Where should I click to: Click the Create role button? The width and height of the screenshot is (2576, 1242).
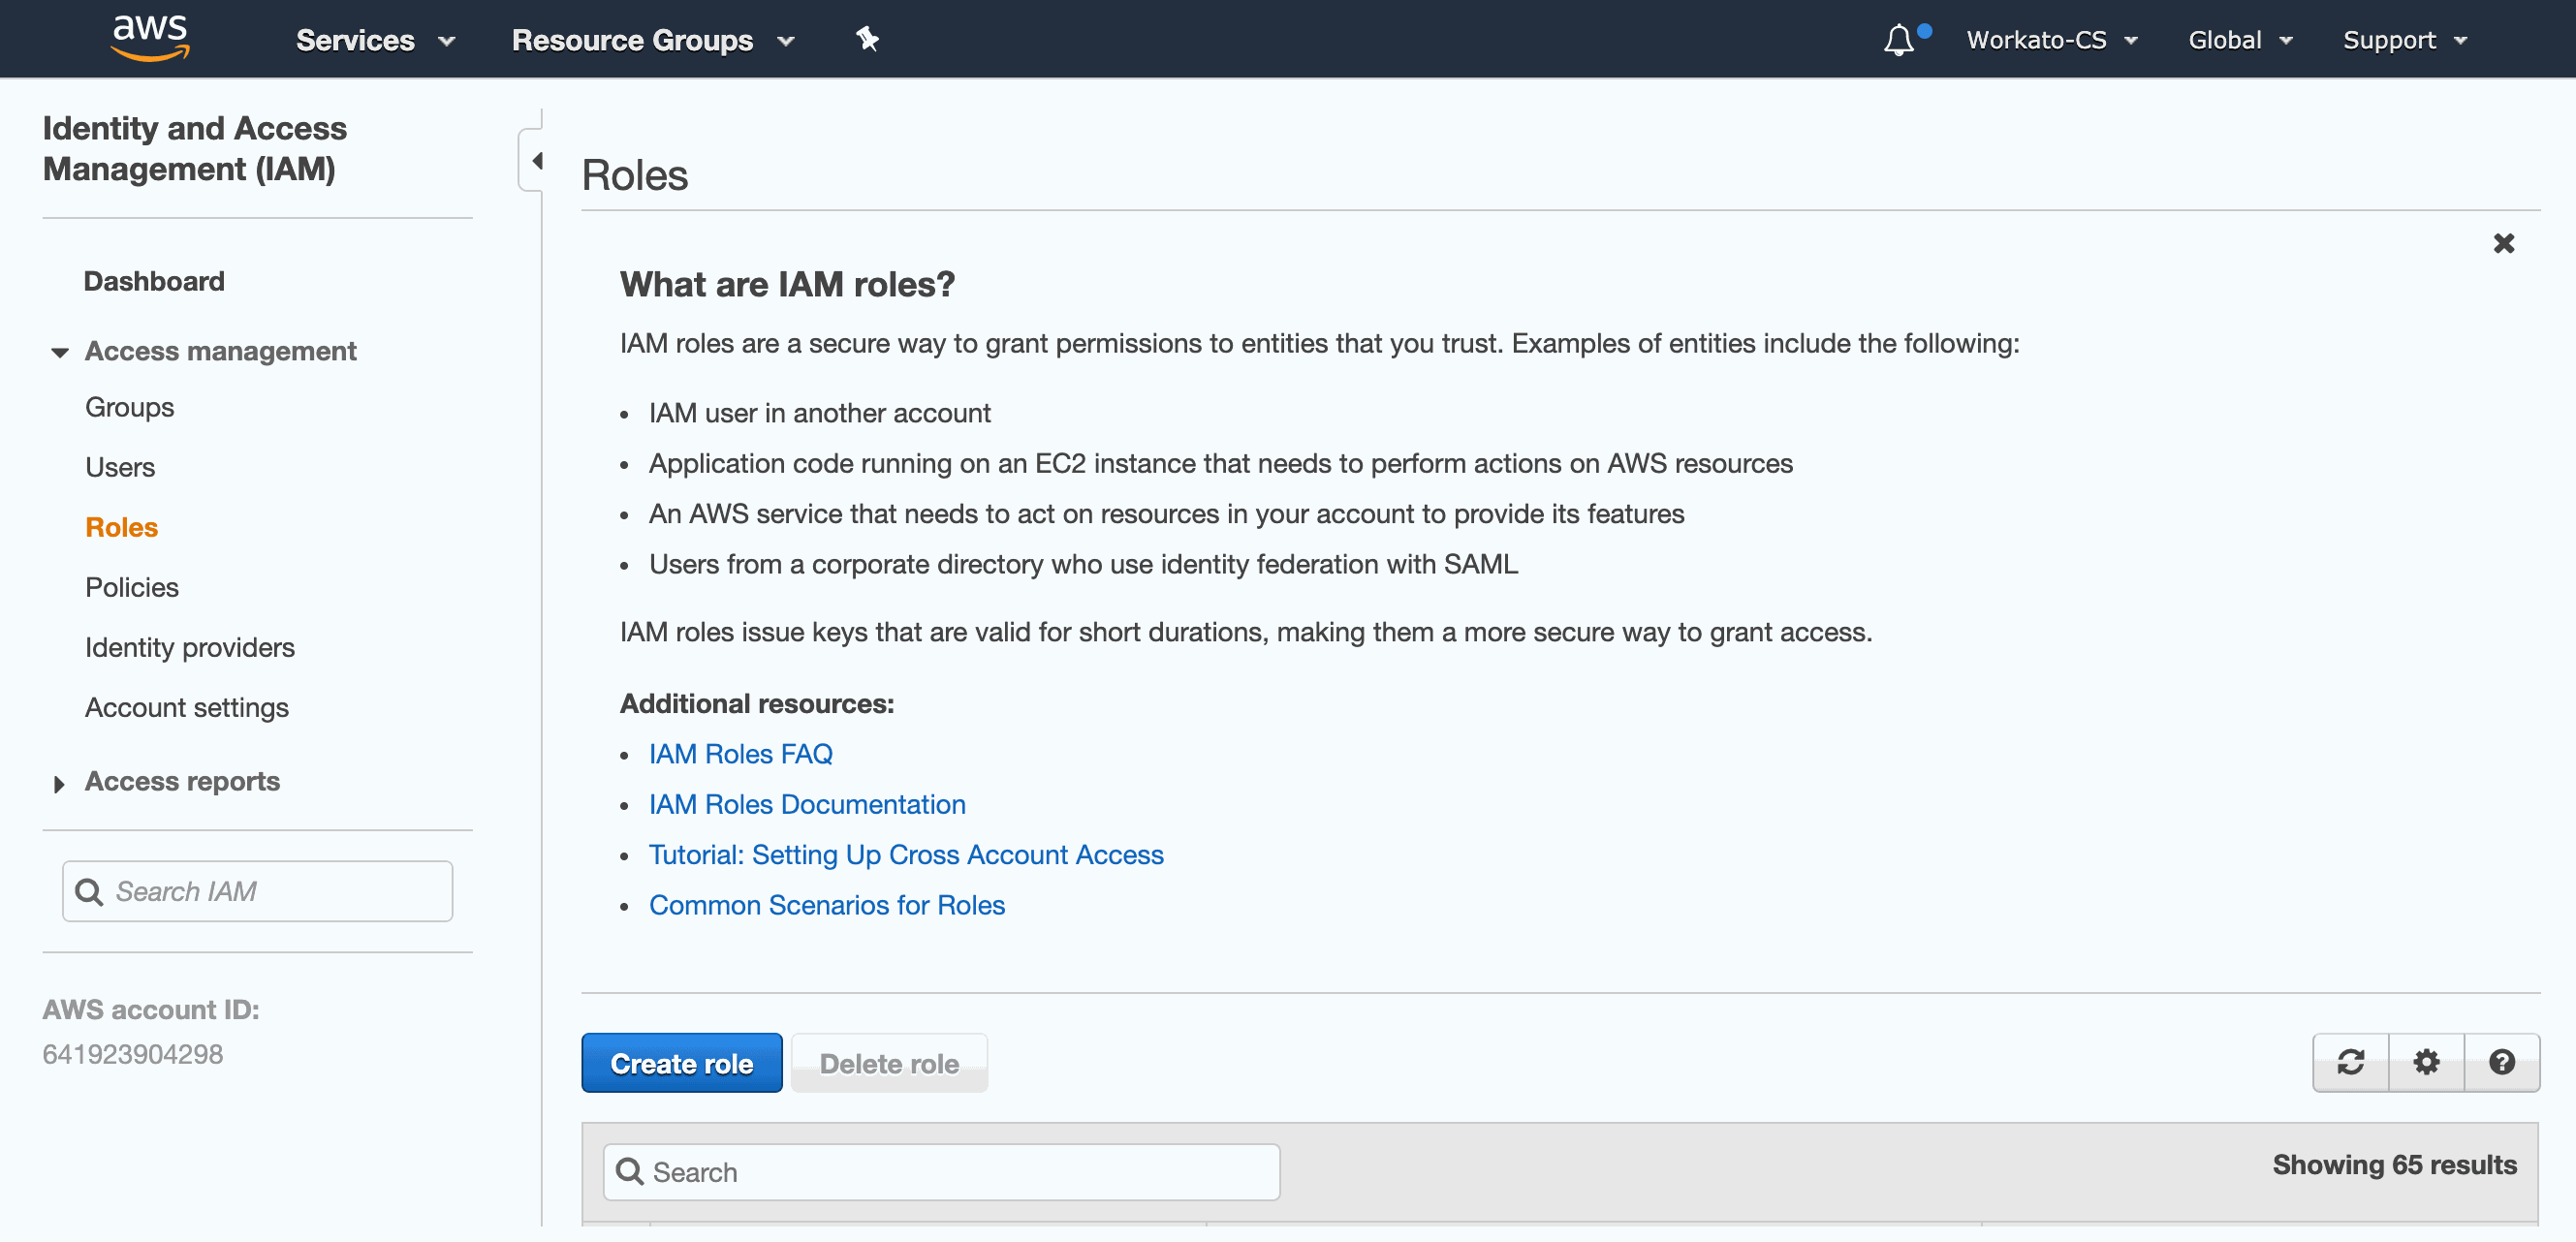tap(681, 1063)
